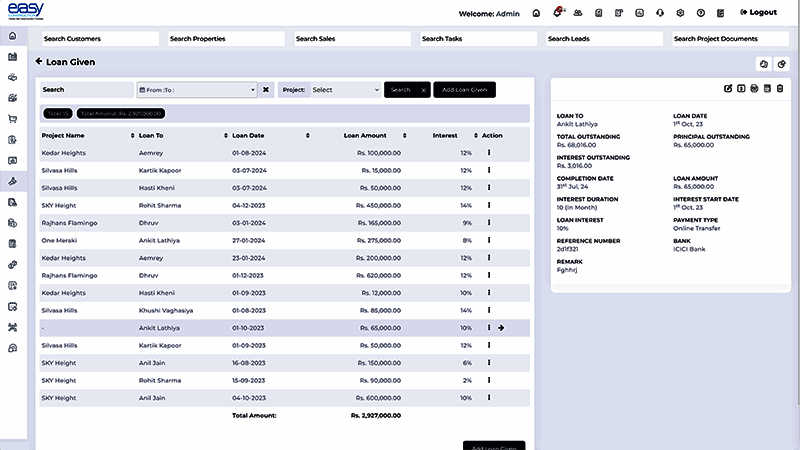Focus the Search Sales field

point(352,39)
